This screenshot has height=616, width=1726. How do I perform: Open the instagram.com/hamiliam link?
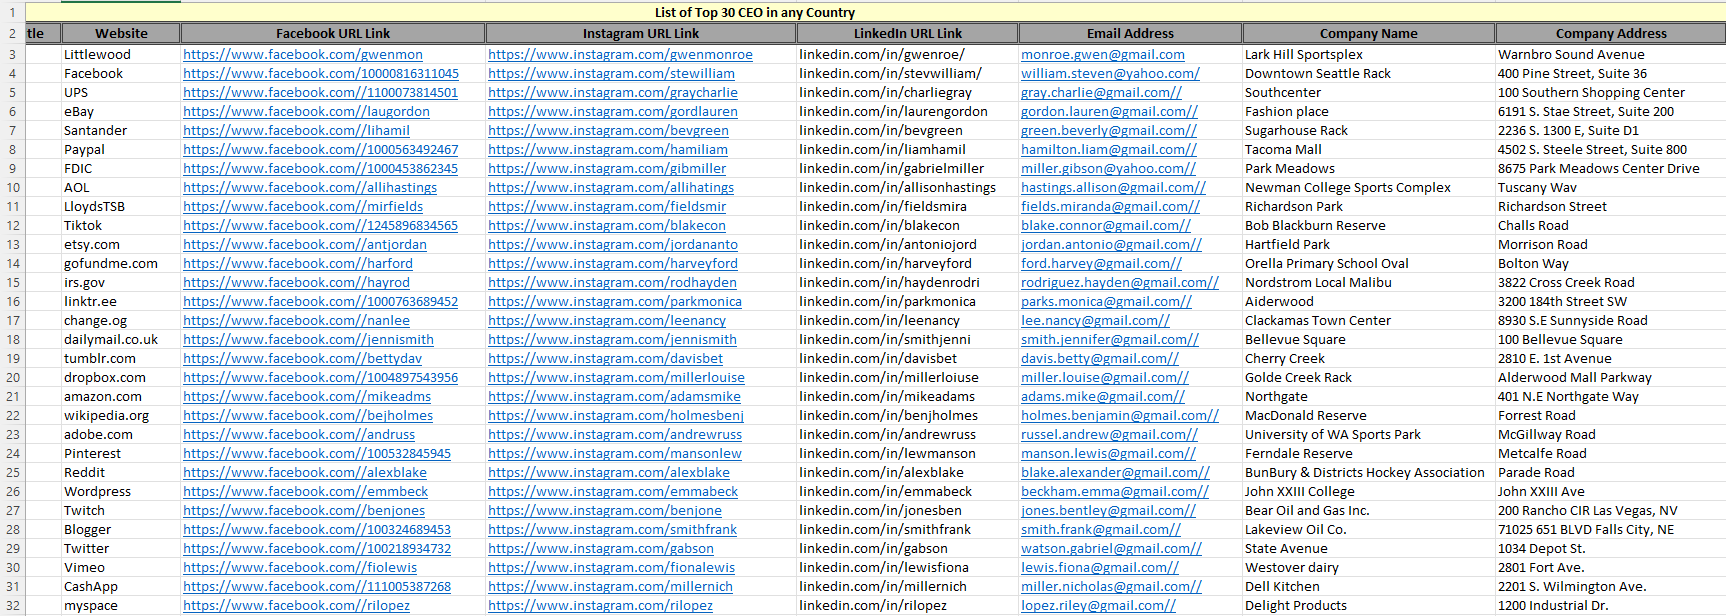[x=607, y=150]
